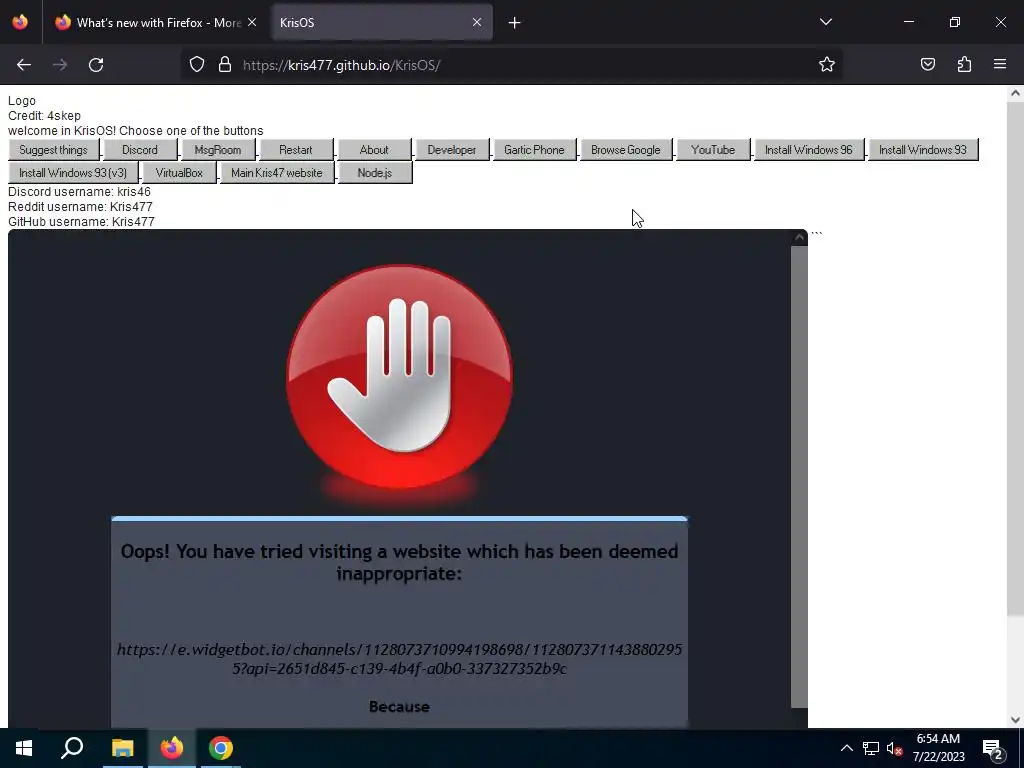Click the page scroll down arrow
The width and height of the screenshot is (1024, 768).
click(1015, 720)
